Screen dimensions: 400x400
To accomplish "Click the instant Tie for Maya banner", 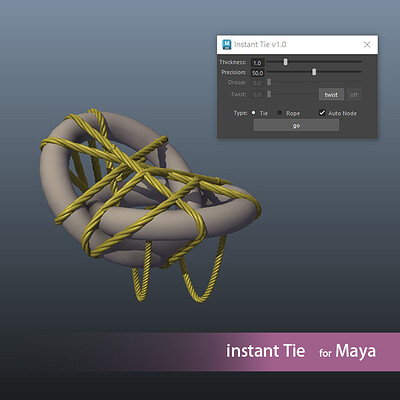I will click(301, 351).
